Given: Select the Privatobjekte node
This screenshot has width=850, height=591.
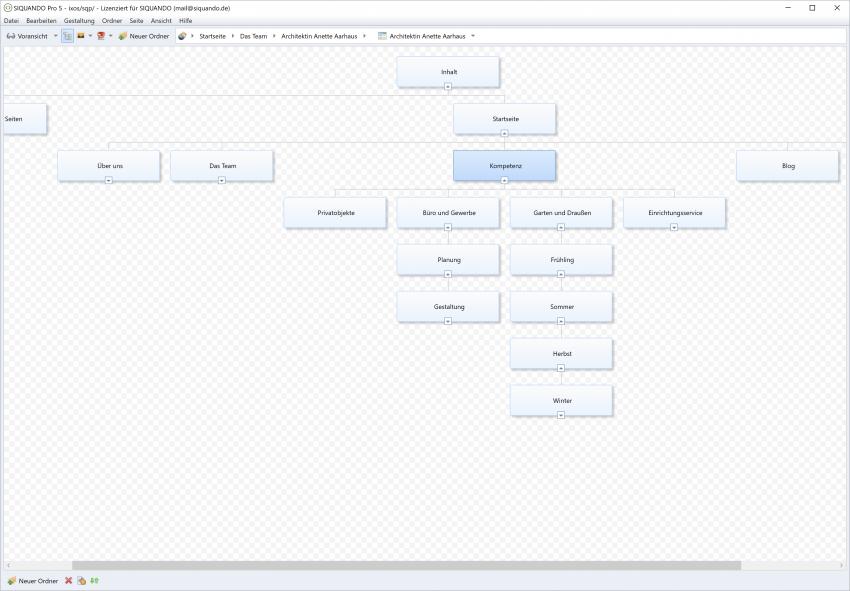Looking at the screenshot, I should click(335, 212).
